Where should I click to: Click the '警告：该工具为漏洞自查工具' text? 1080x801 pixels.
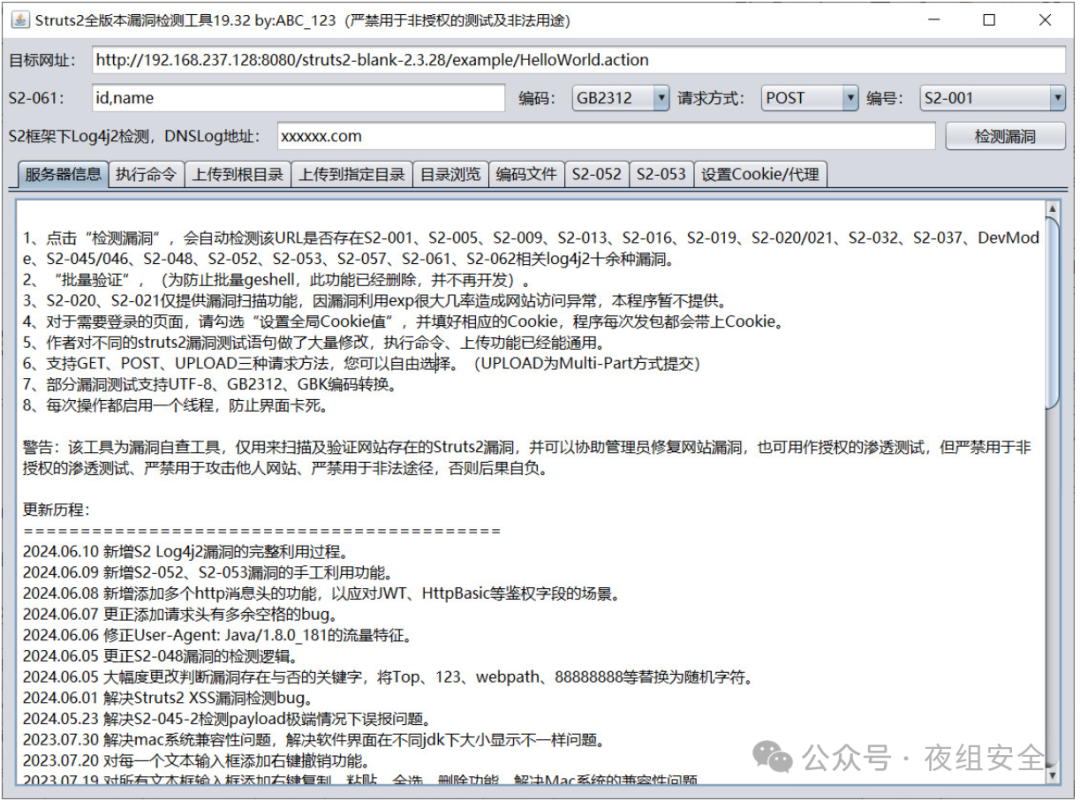pos(527,458)
